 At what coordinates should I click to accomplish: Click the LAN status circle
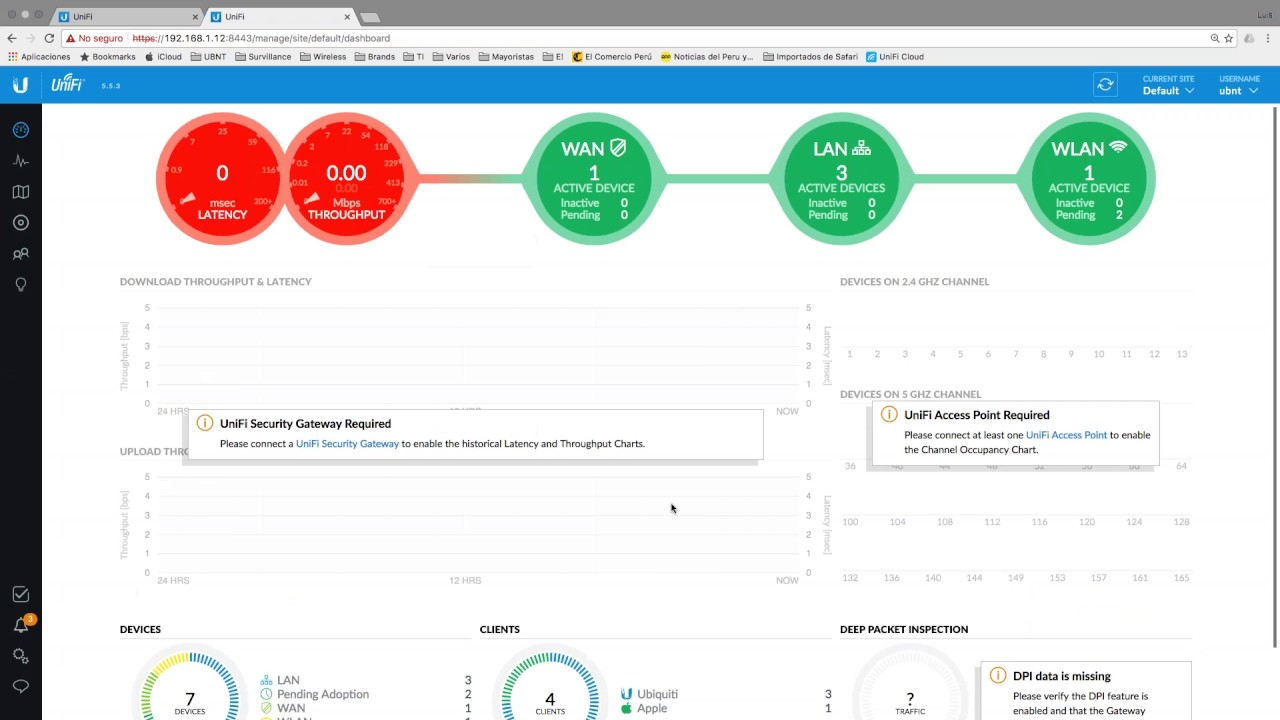tap(841, 179)
